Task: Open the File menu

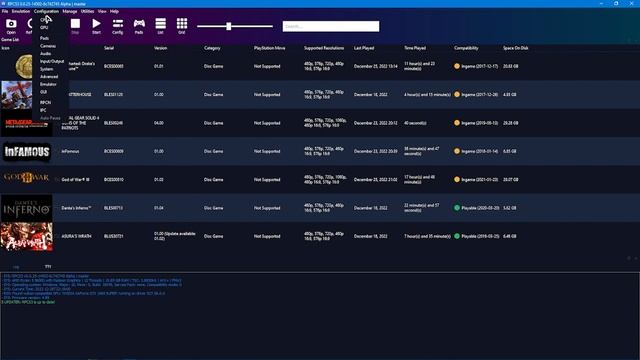Action: tap(5, 11)
